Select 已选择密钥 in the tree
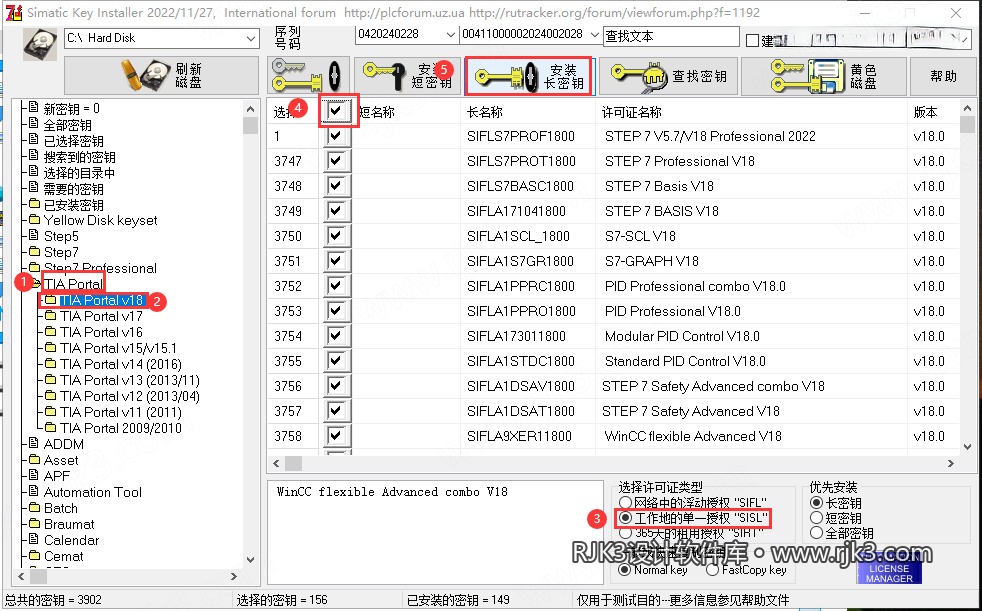 pyautogui.click(x=73, y=141)
